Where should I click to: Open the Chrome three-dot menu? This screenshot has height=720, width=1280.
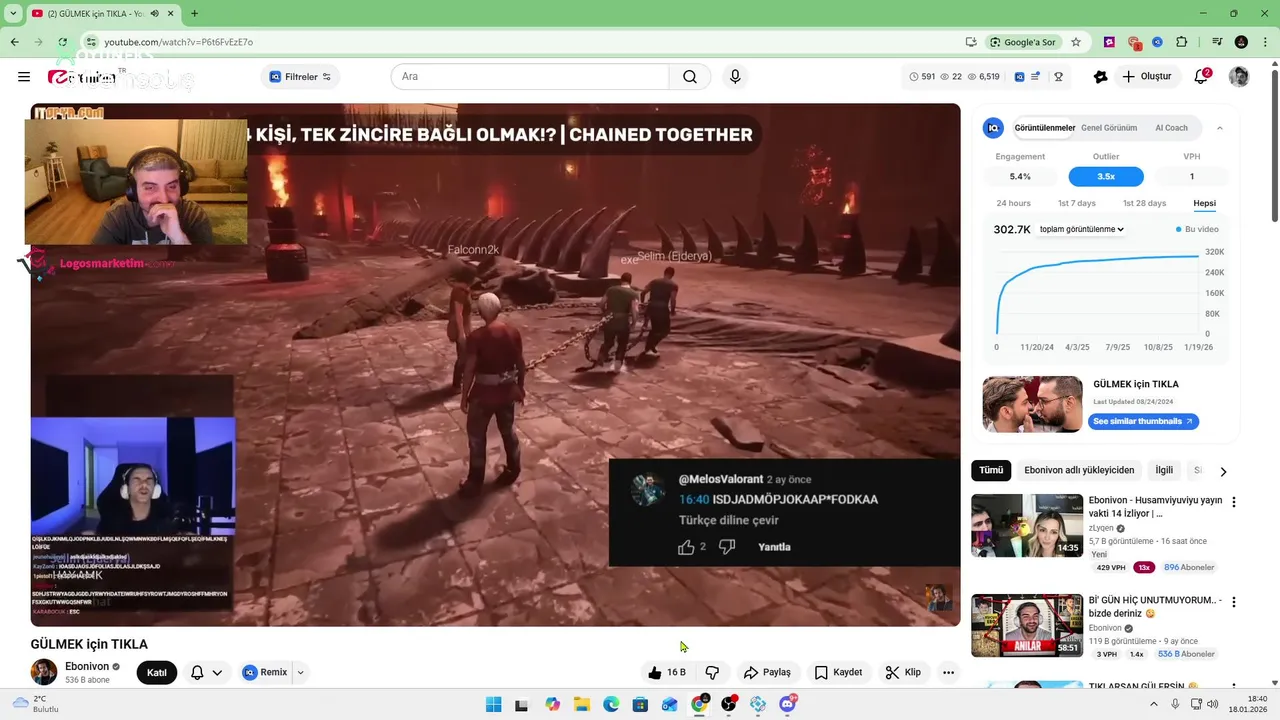[1265, 42]
